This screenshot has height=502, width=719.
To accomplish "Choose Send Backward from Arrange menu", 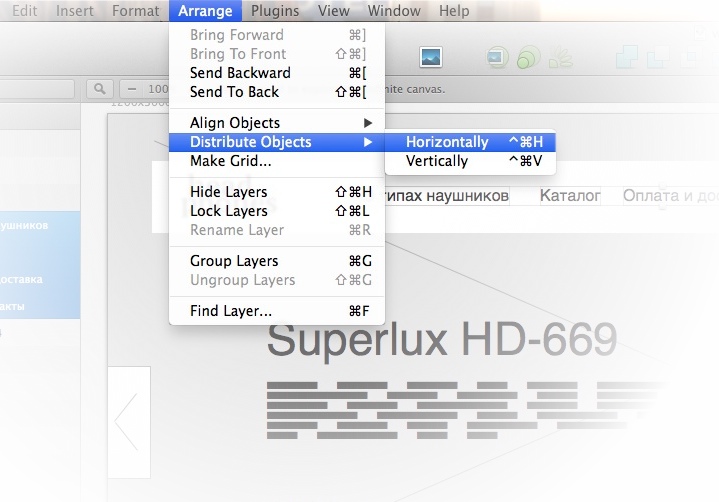I will 277,73.
